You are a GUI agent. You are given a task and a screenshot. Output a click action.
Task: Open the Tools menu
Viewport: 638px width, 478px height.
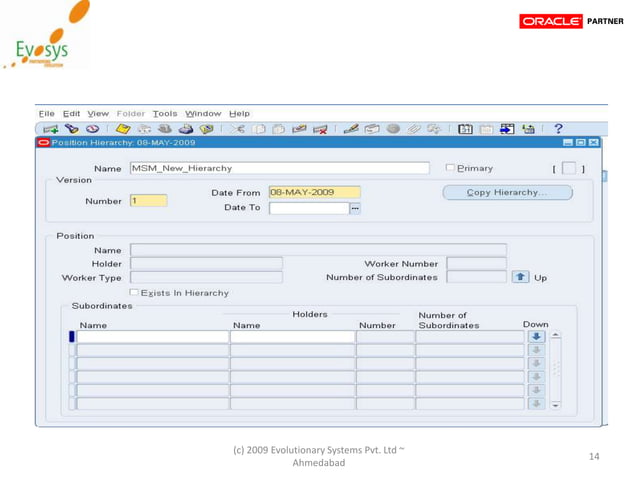tap(164, 113)
